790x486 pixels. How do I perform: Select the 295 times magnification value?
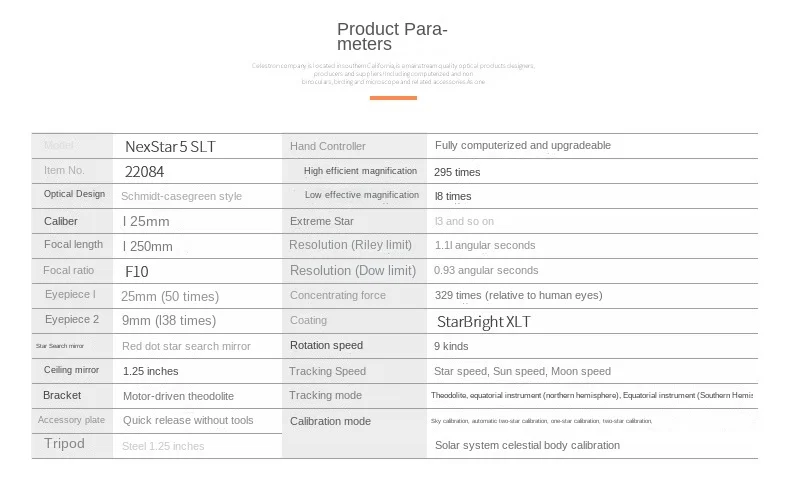457,172
